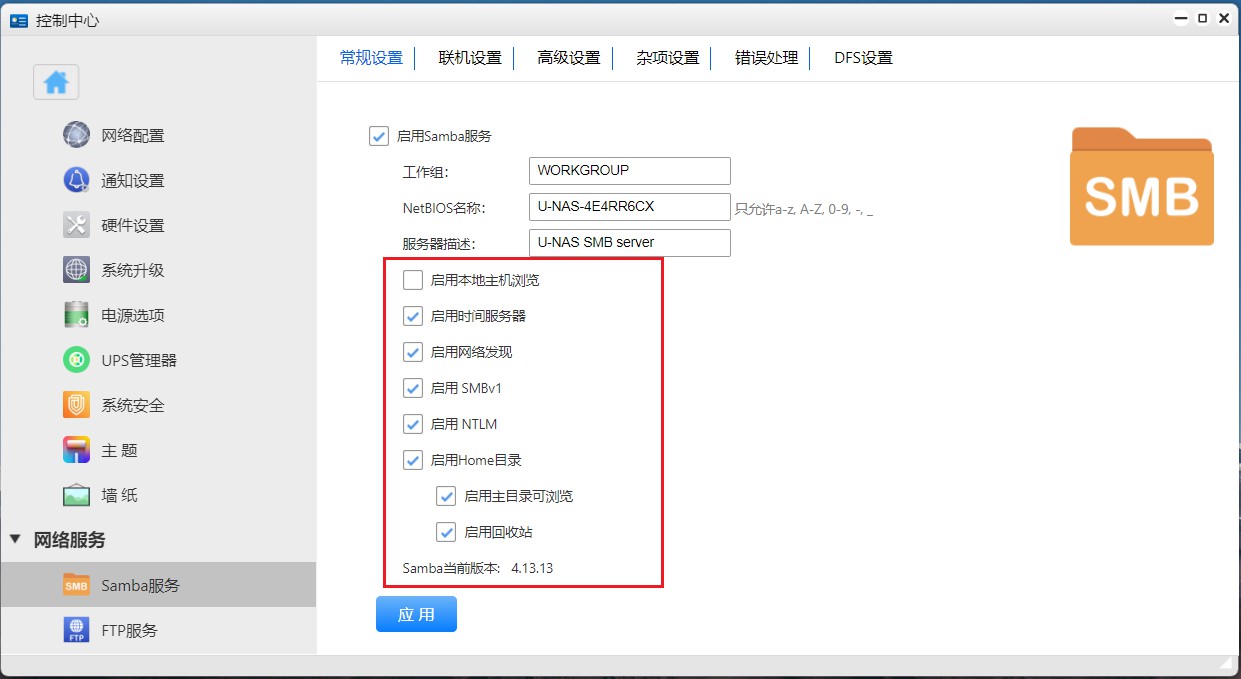Open the 硬件设置 wrench icon
1241x679 pixels.
coord(77,225)
